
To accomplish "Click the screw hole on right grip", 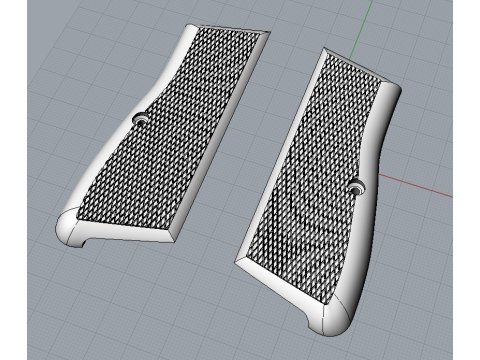I will (x=357, y=186).
